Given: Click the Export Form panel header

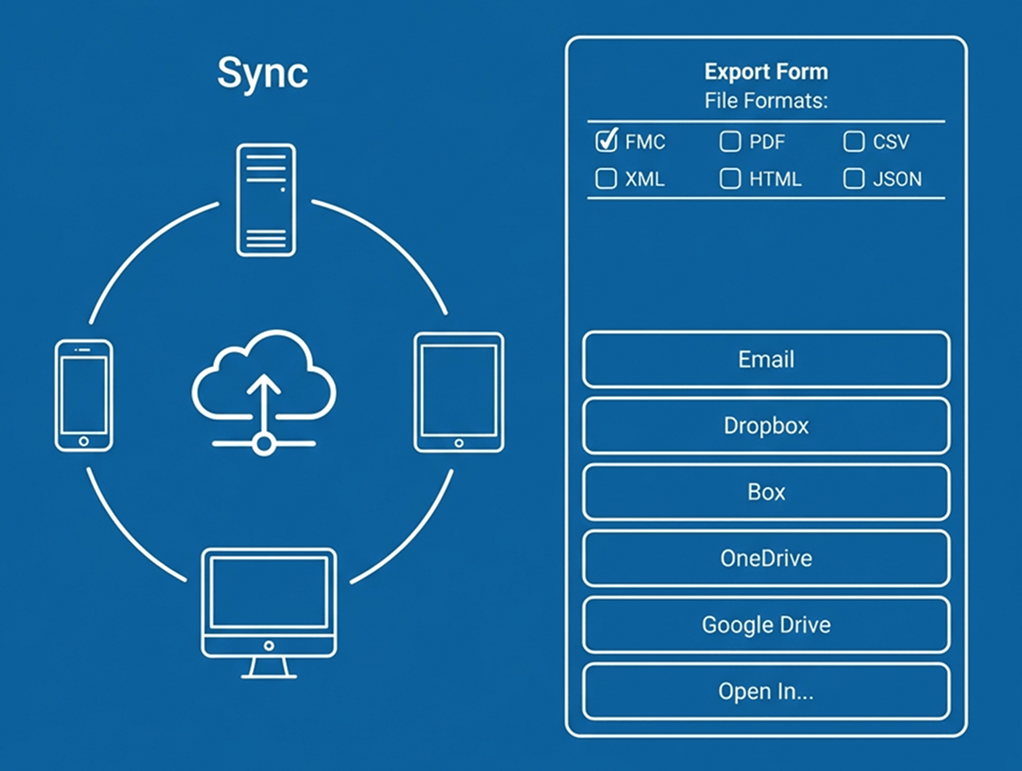Looking at the screenshot, I should click(x=766, y=71).
